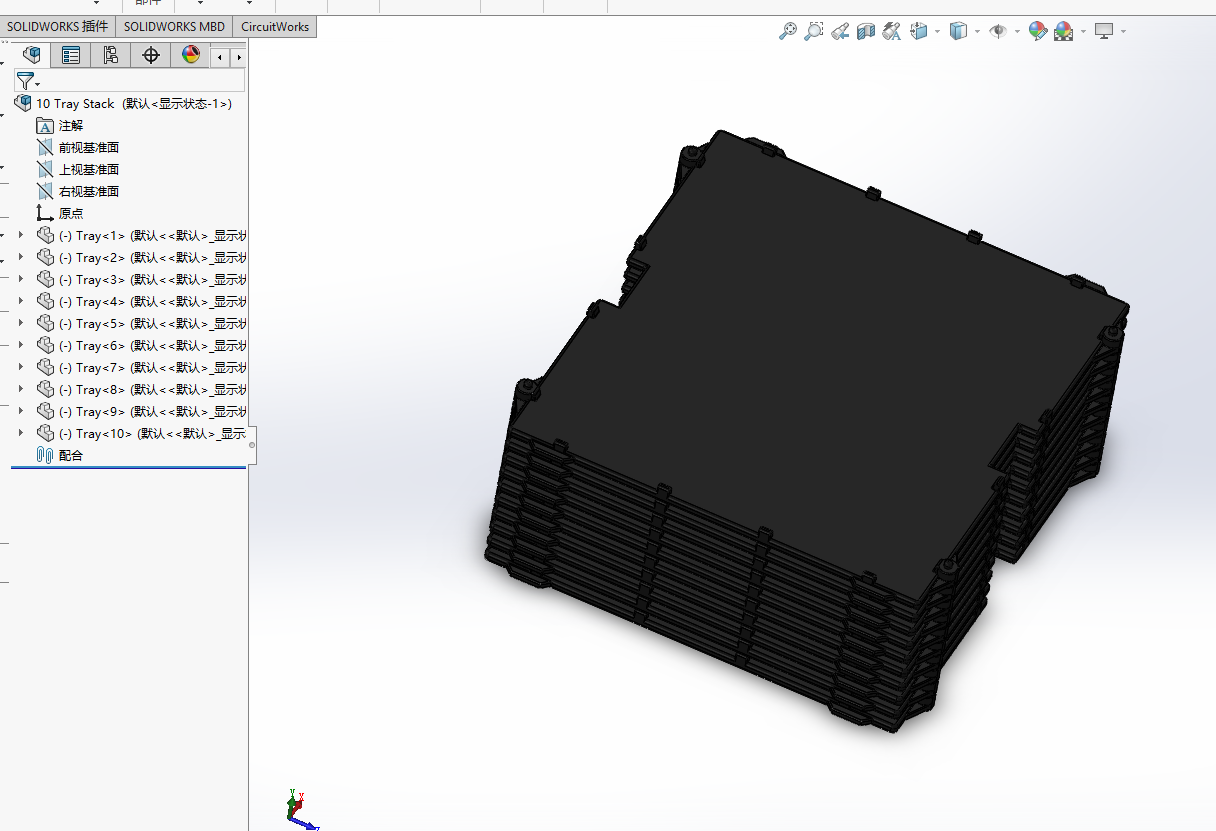Image resolution: width=1216 pixels, height=831 pixels.
Task: Open the SOLIDWORKS MBD tab
Action: coord(175,27)
